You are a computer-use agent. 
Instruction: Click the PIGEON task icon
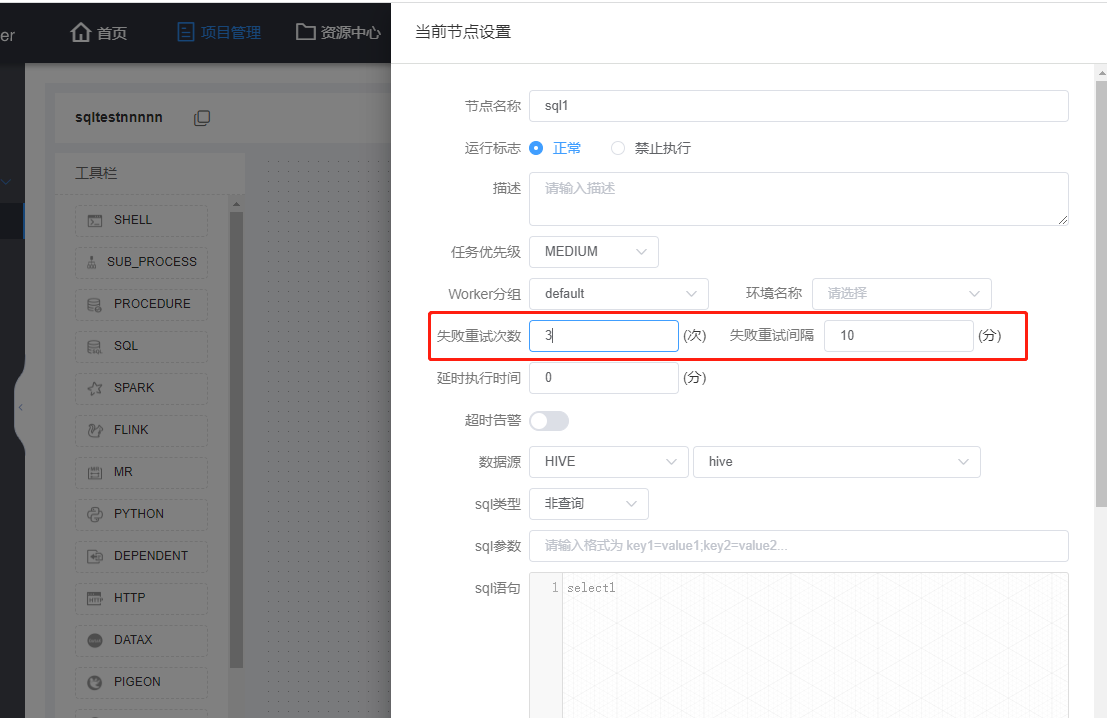(95, 683)
